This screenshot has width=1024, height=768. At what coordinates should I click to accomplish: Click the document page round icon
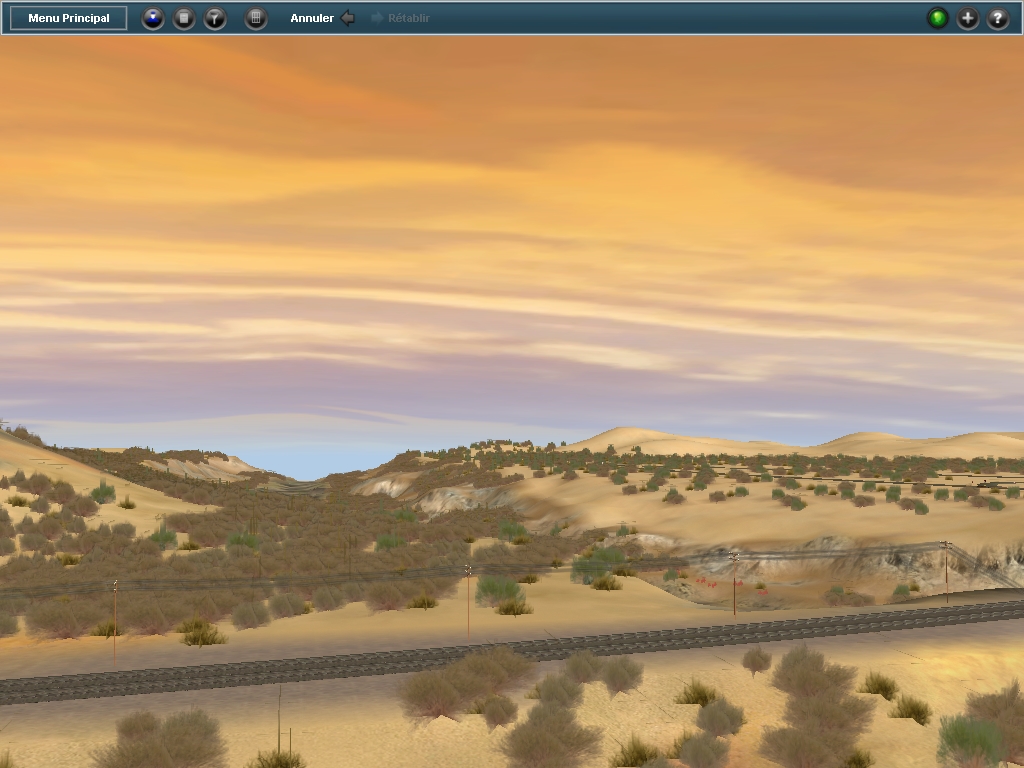point(184,18)
